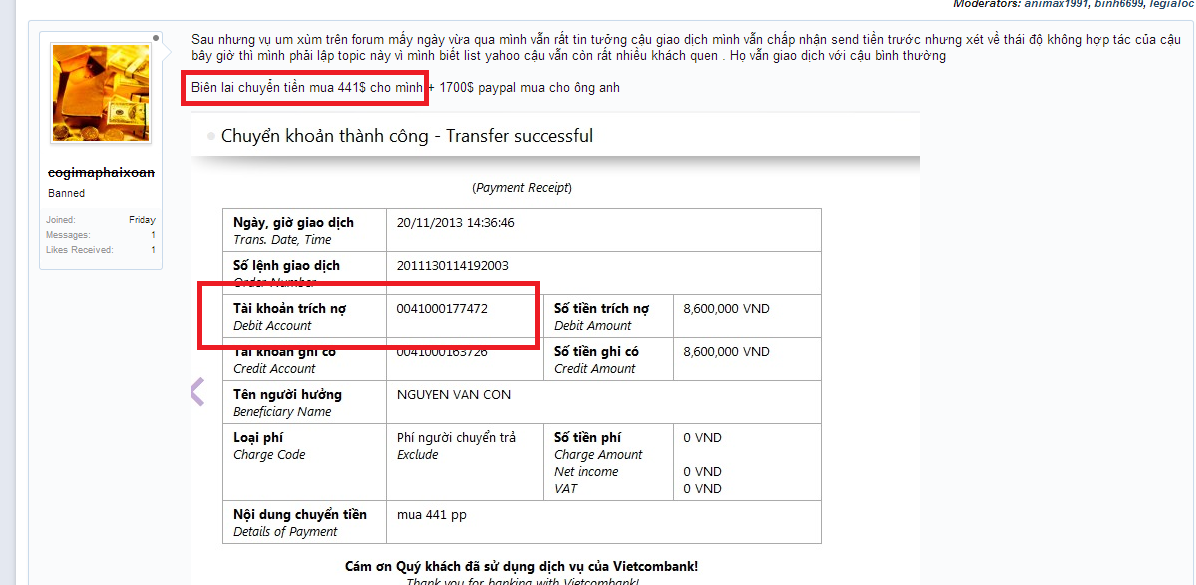Click the debit amount 8,600,000 VND
Viewport: 1196px width, 585px height.
click(x=727, y=308)
